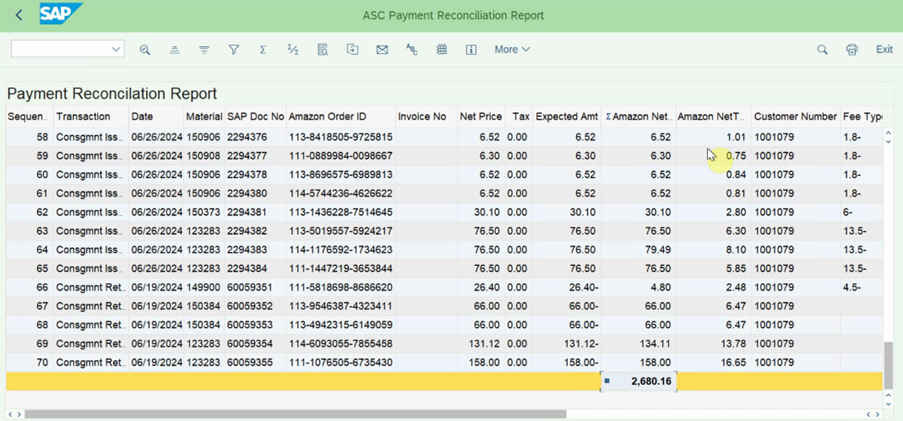Screen dimensions: 903x421
Task: Print the report with the printer icon
Action: (x=852, y=50)
